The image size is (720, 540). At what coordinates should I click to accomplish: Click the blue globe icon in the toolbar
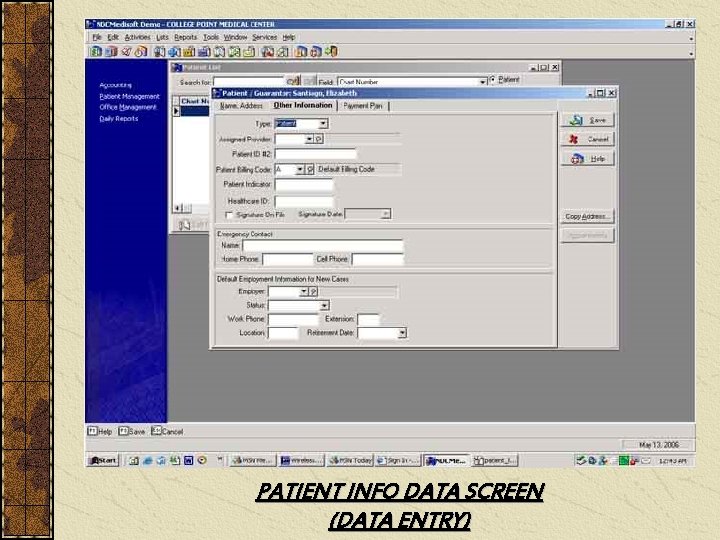pyautogui.click(x=173, y=51)
